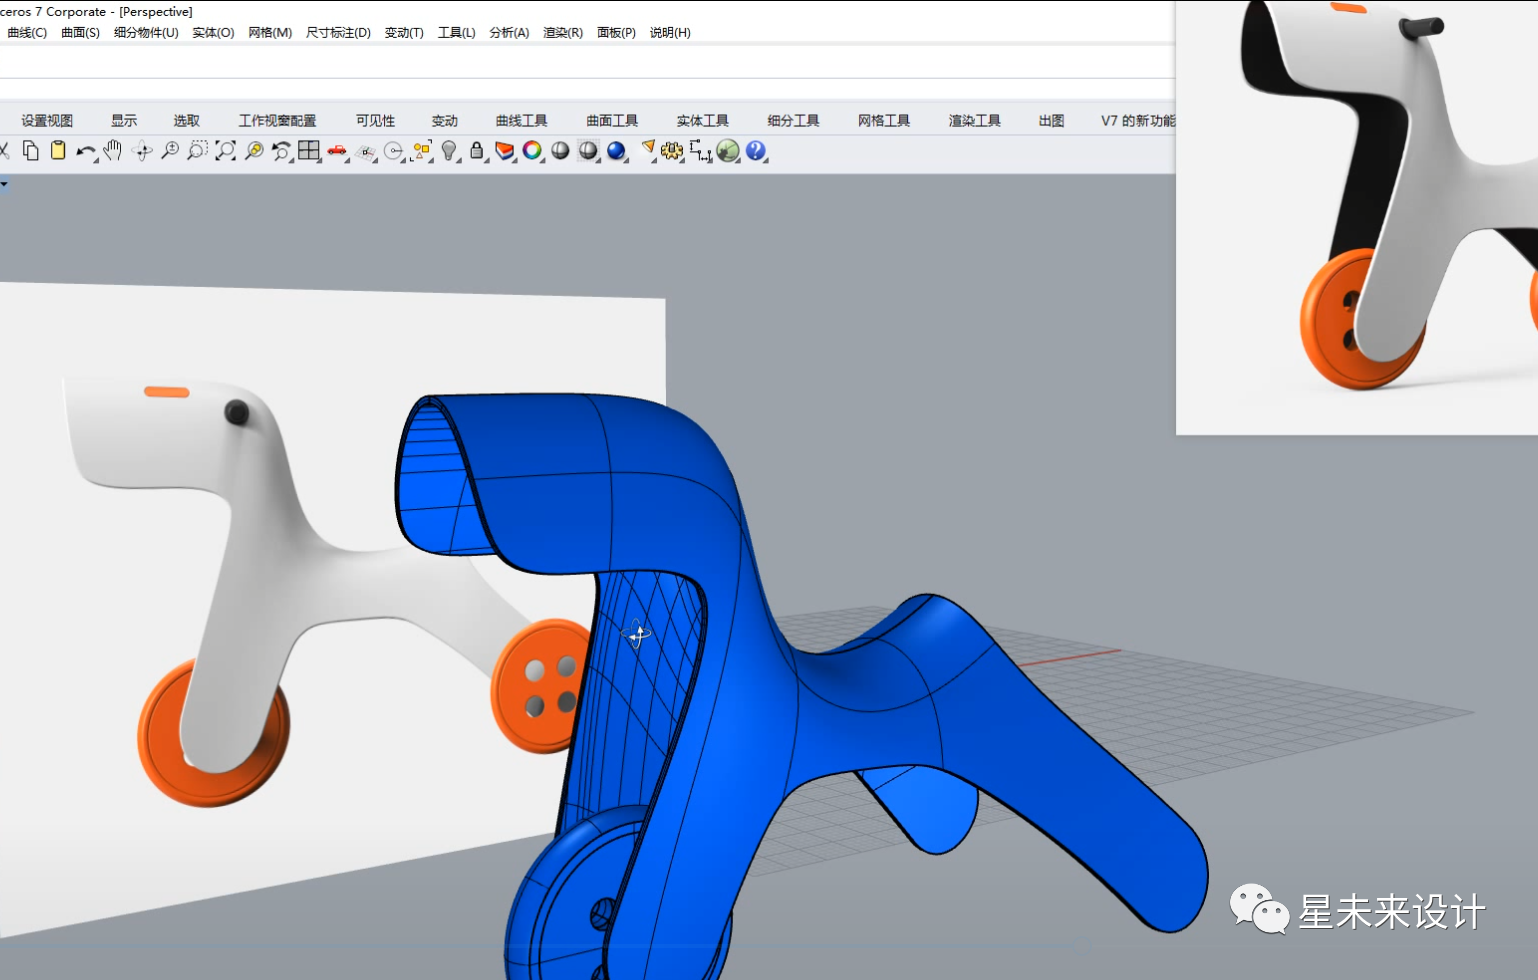The height and width of the screenshot is (980, 1538).
Task: Click the Zoom Dynamic magnifier icon
Action: click(170, 151)
